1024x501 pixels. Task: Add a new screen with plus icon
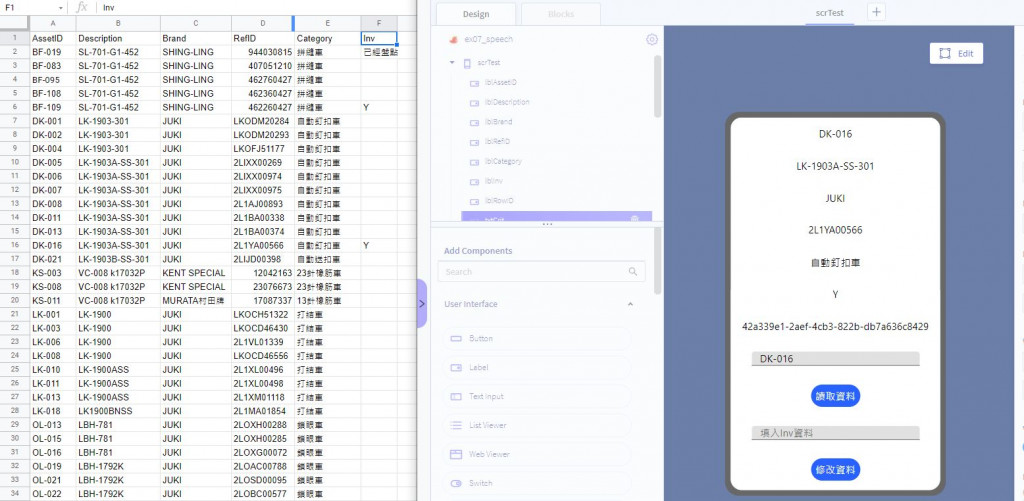point(876,12)
